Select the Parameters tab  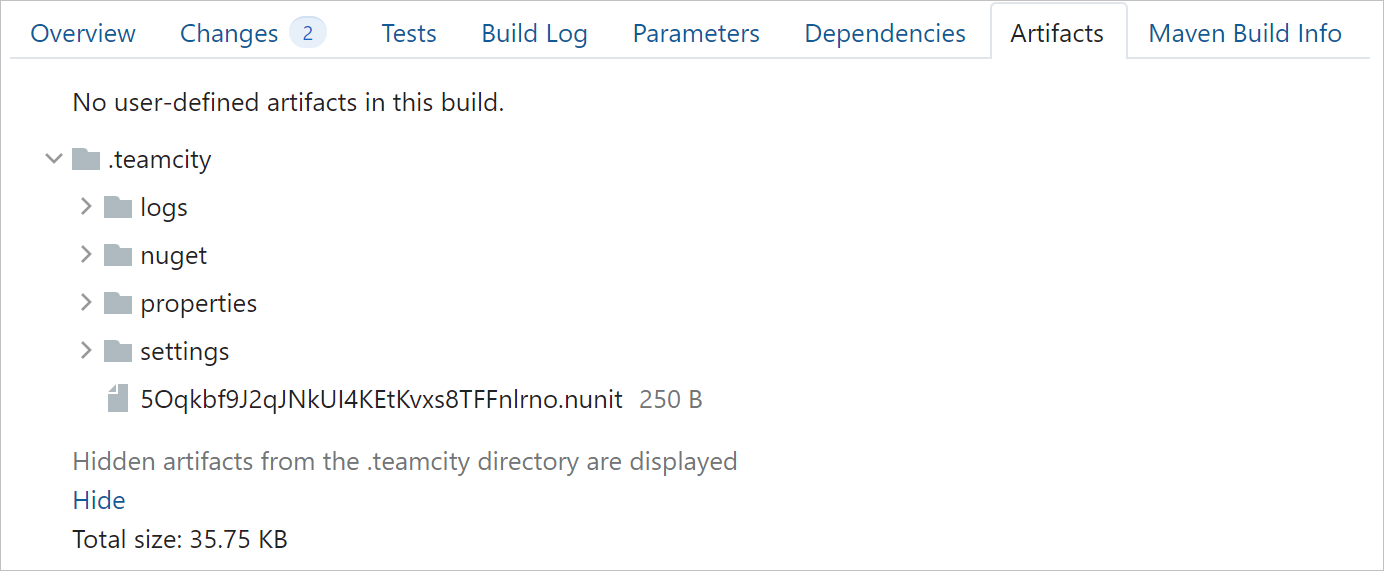(696, 34)
